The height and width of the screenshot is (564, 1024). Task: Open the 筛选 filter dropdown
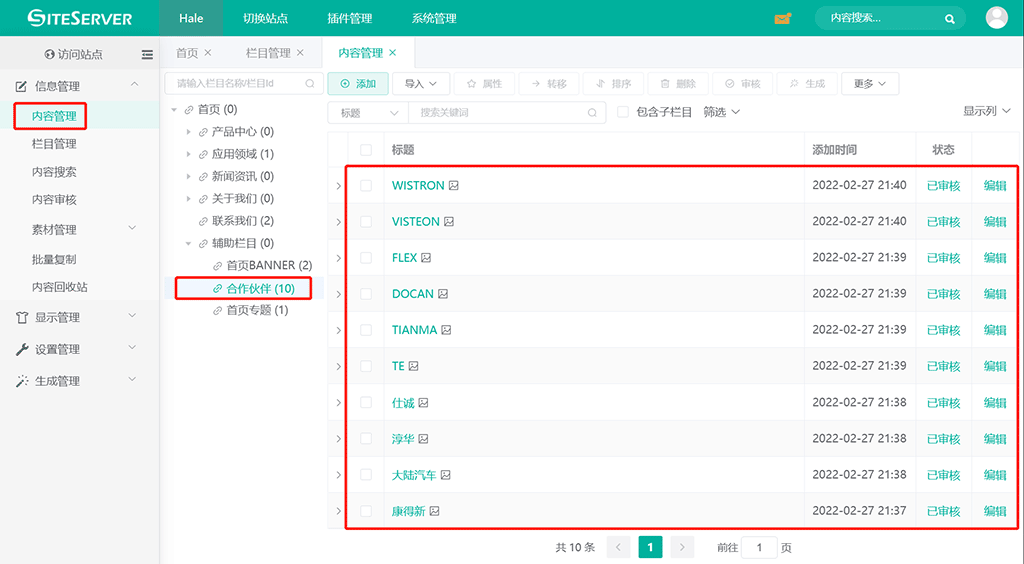(x=722, y=112)
